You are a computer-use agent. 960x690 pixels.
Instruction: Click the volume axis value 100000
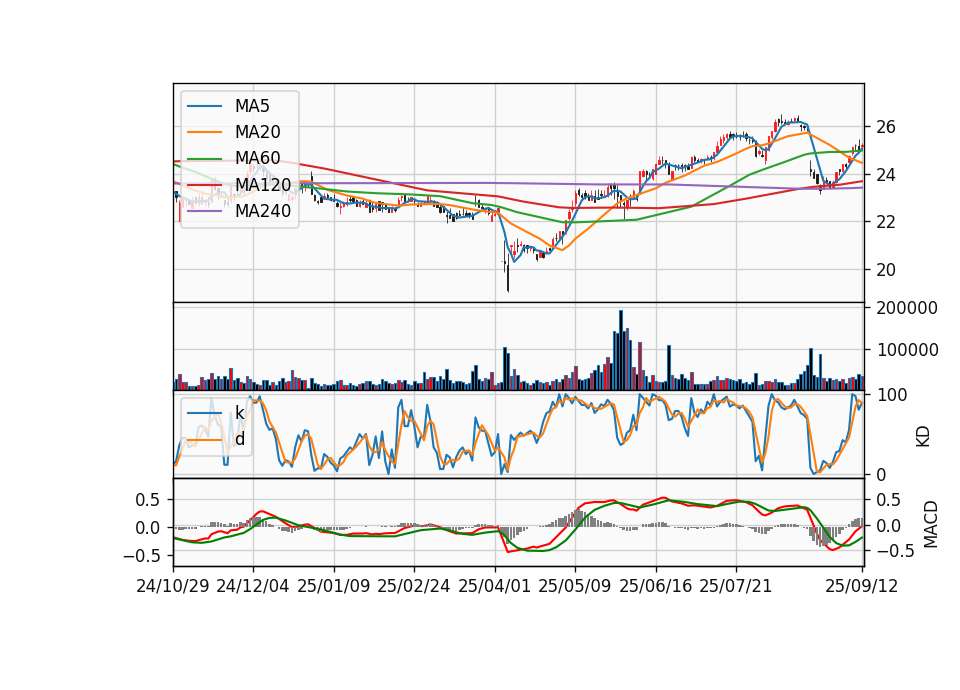[x=907, y=350]
